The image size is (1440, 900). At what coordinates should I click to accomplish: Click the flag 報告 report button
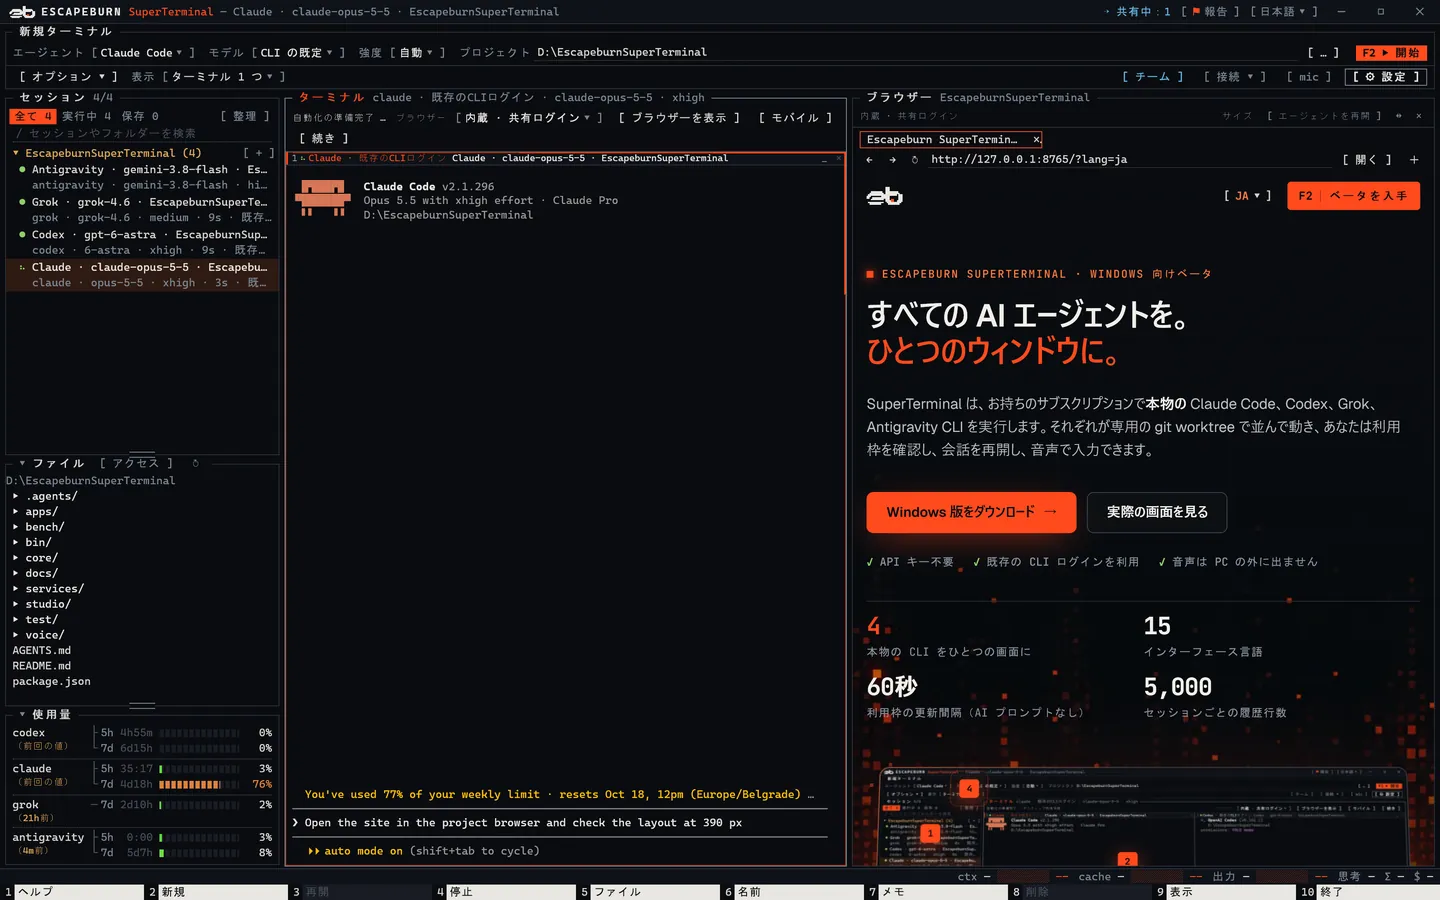point(1210,12)
